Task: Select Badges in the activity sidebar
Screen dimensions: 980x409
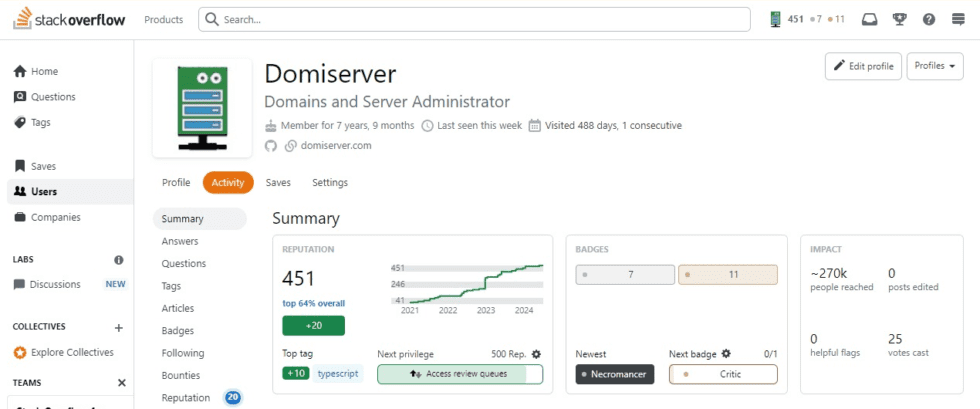Action: (x=178, y=331)
